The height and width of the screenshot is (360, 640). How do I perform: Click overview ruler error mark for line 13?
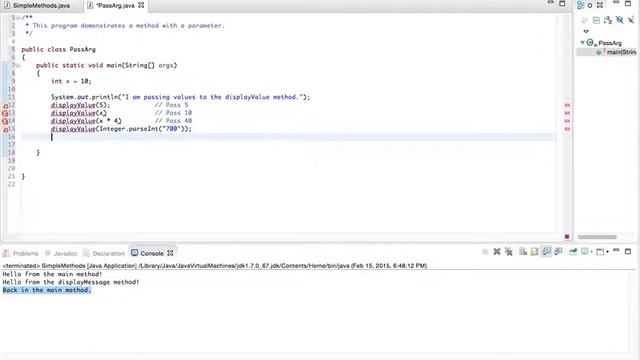(x=567, y=113)
